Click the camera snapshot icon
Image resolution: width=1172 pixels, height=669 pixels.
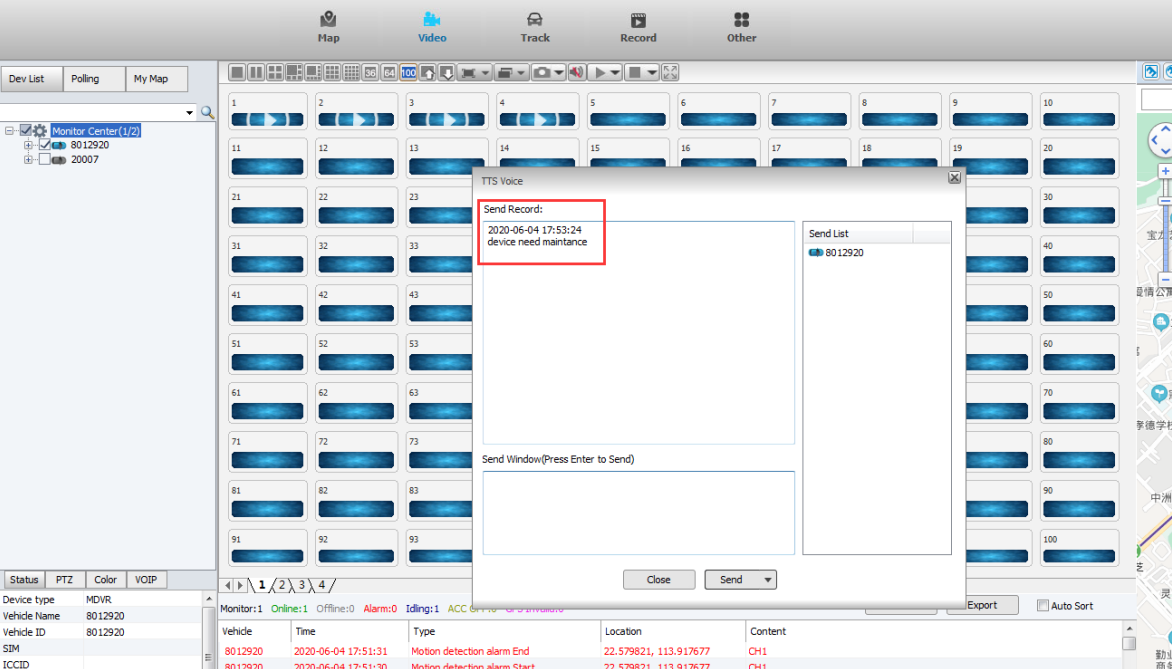click(x=541, y=73)
